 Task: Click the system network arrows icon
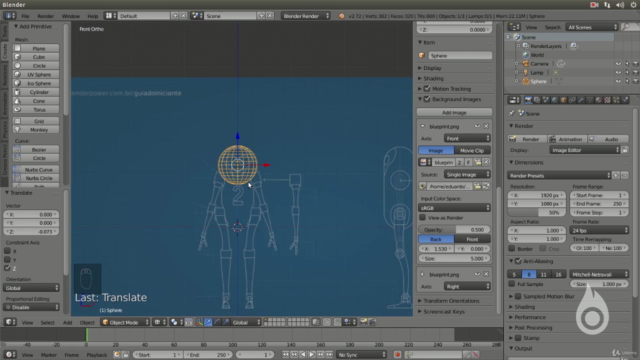click(x=607, y=5)
